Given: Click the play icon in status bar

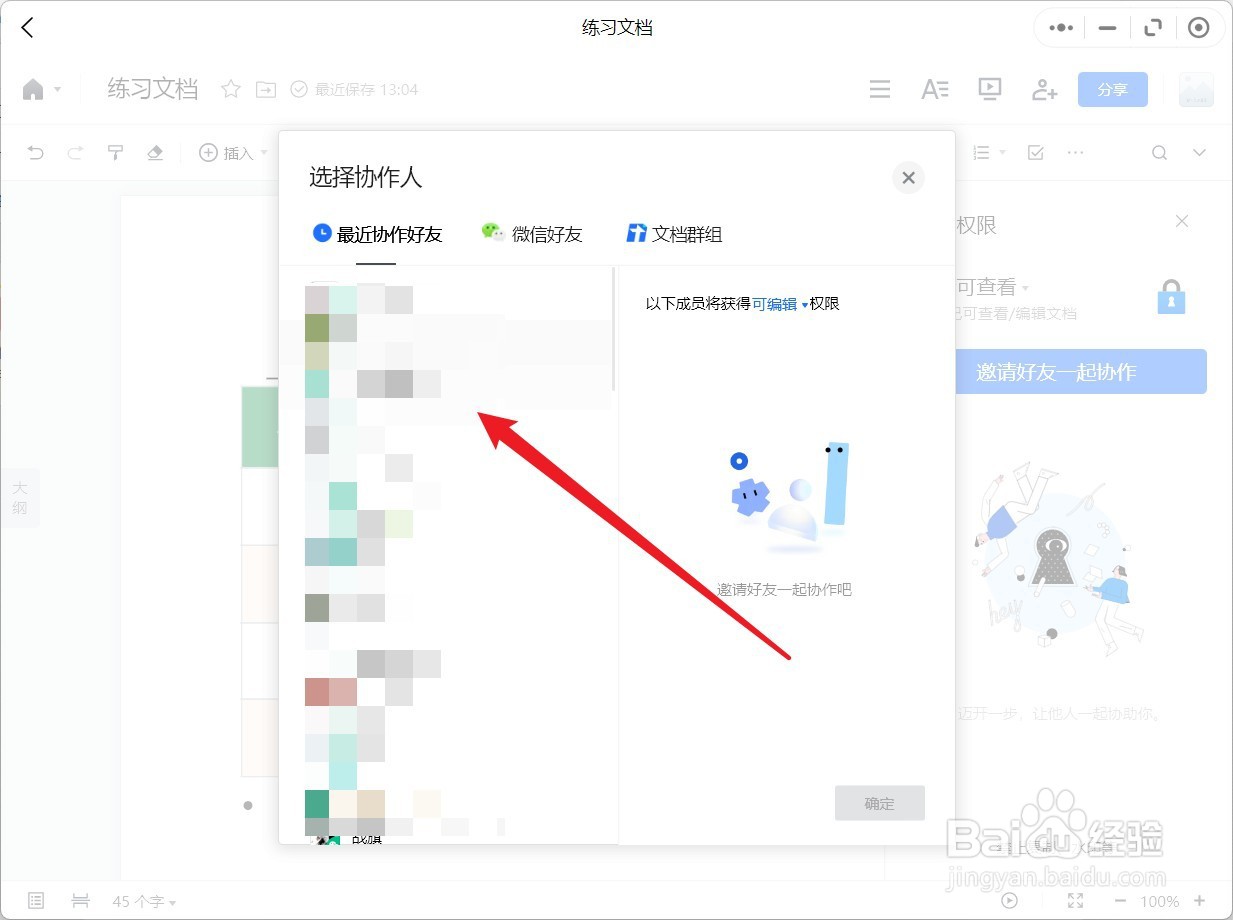Looking at the screenshot, I should 1010,901.
